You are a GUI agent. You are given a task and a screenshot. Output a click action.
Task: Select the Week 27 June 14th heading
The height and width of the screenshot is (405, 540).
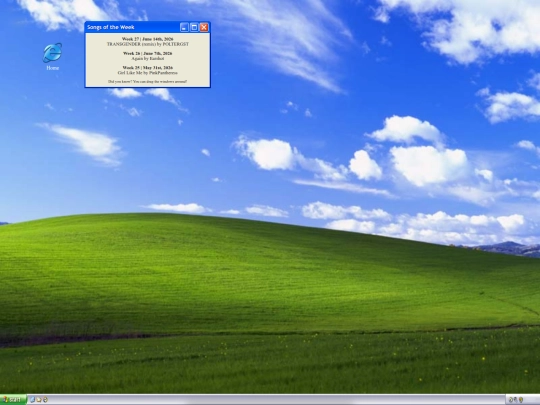[148, 39]
